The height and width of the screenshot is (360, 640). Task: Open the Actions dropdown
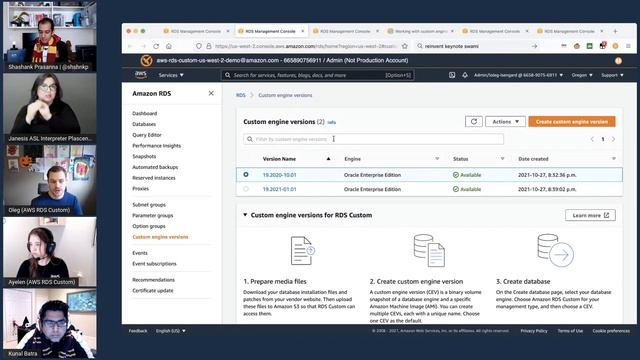point(505,122)
